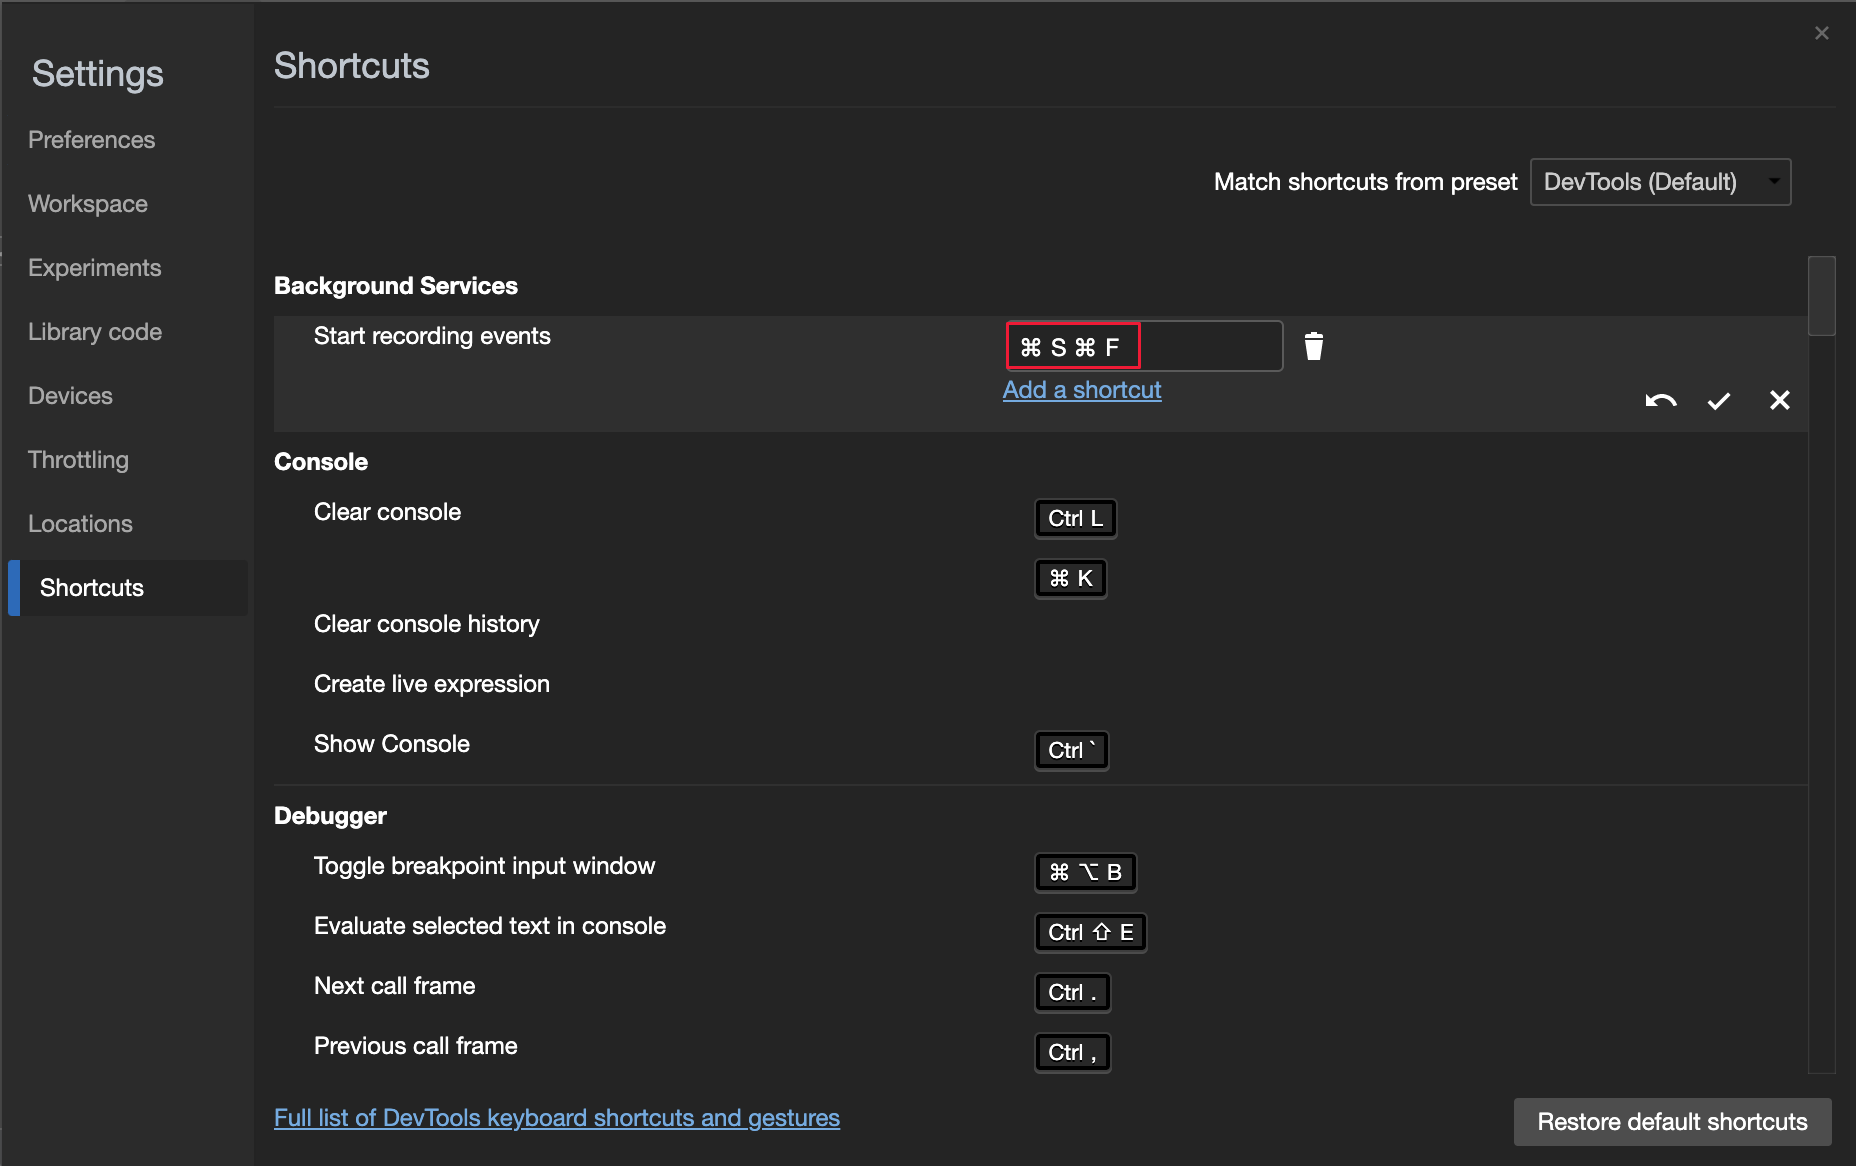Screen dimensions: 1856x1166
Task: Open the Throttling settings tab
Action: [x=78, y=460]
